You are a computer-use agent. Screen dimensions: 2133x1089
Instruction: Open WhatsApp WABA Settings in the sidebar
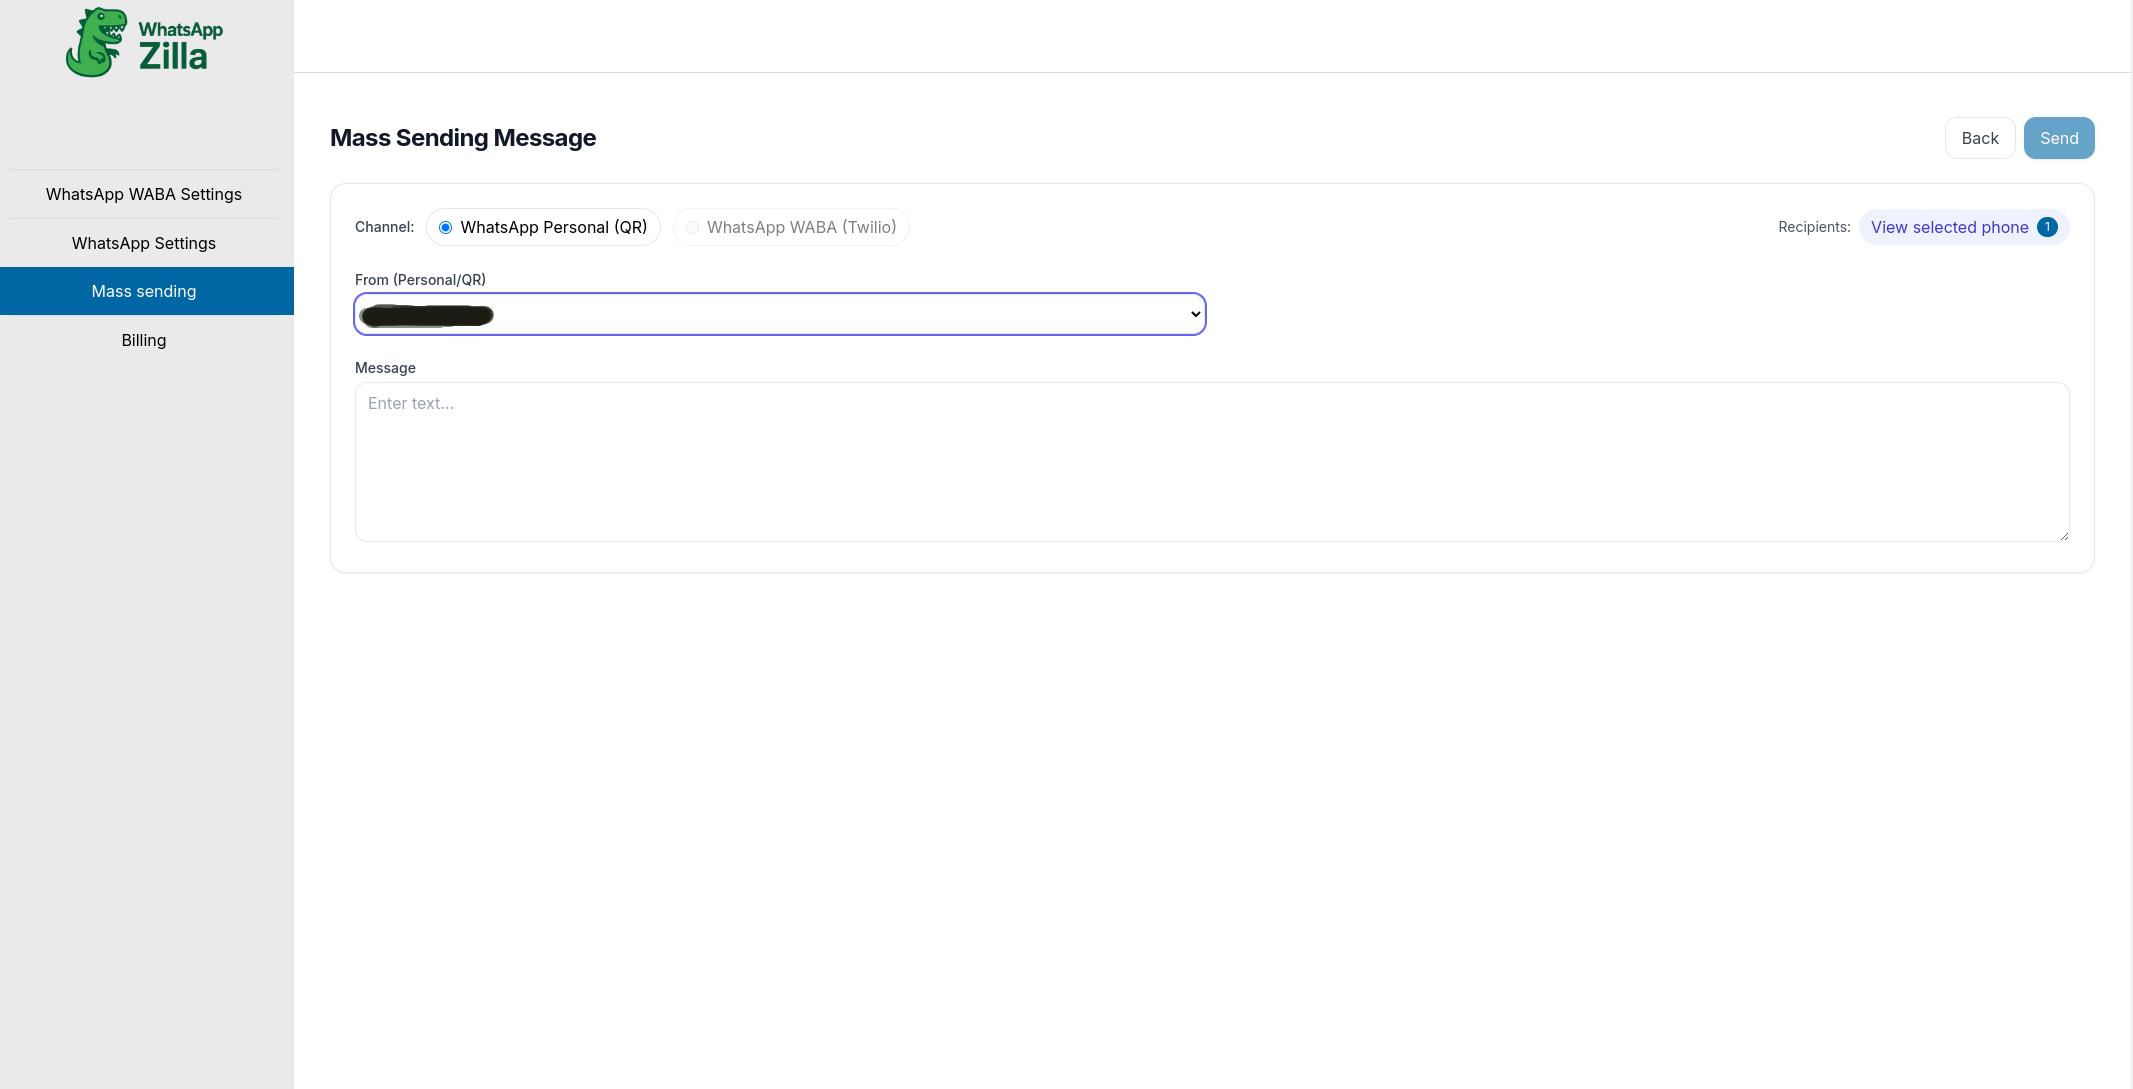point(144,194)
